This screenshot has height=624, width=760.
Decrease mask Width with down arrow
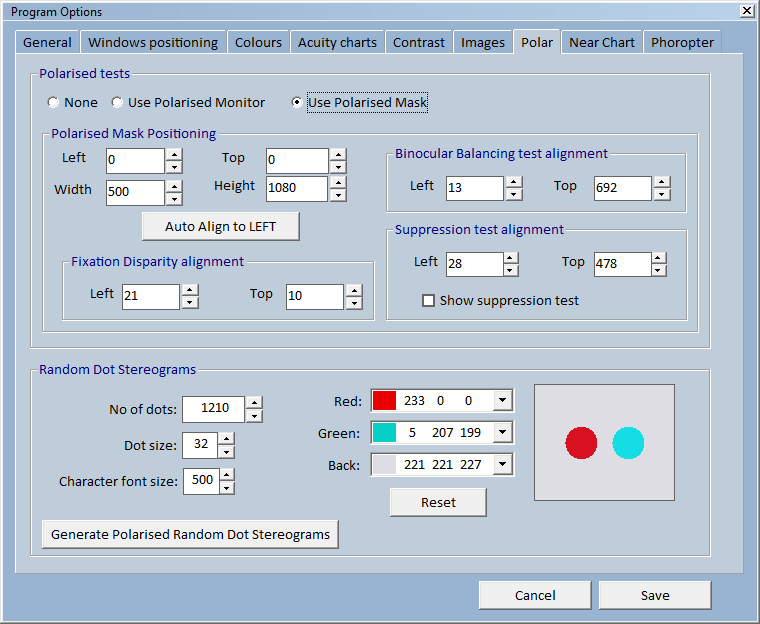pos(174,199)
